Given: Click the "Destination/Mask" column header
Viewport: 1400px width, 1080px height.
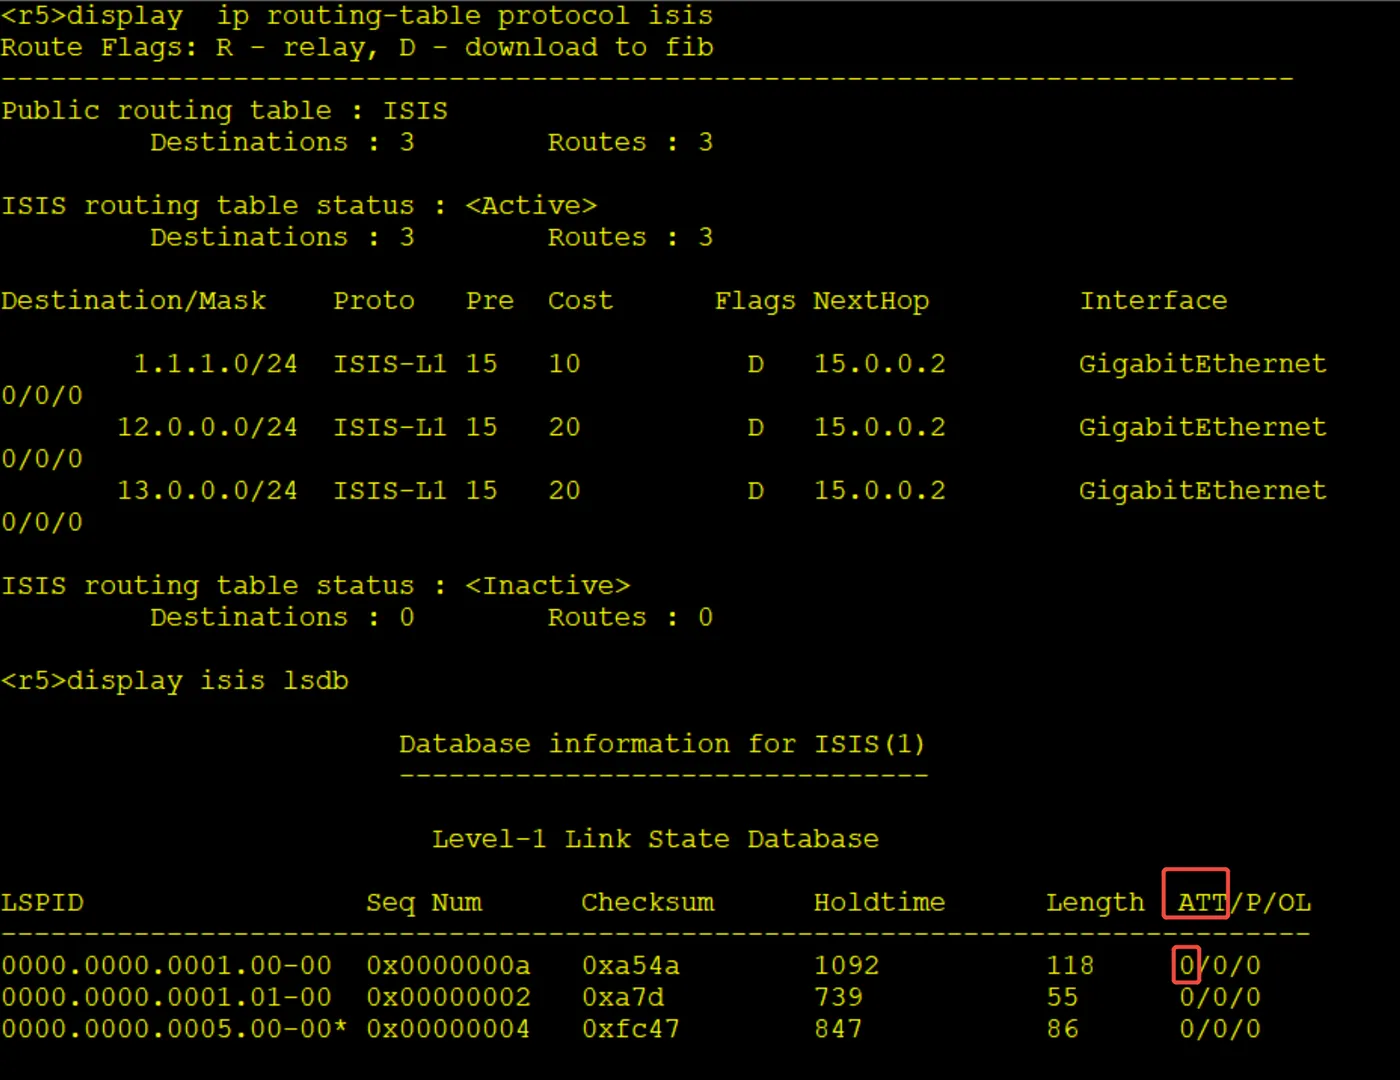Looking at the screenshot, I should click(134, 301).
